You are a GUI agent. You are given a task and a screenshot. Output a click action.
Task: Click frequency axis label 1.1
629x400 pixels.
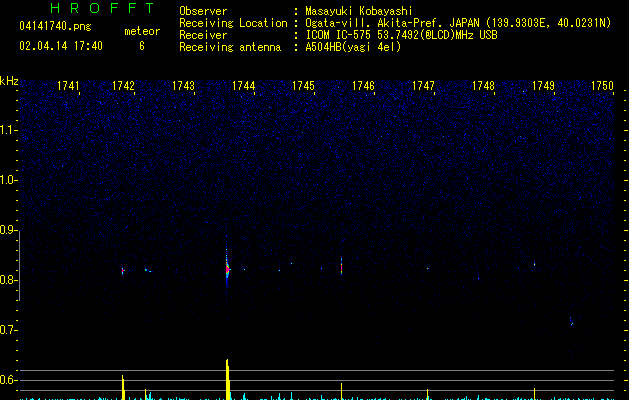point(8,130)
